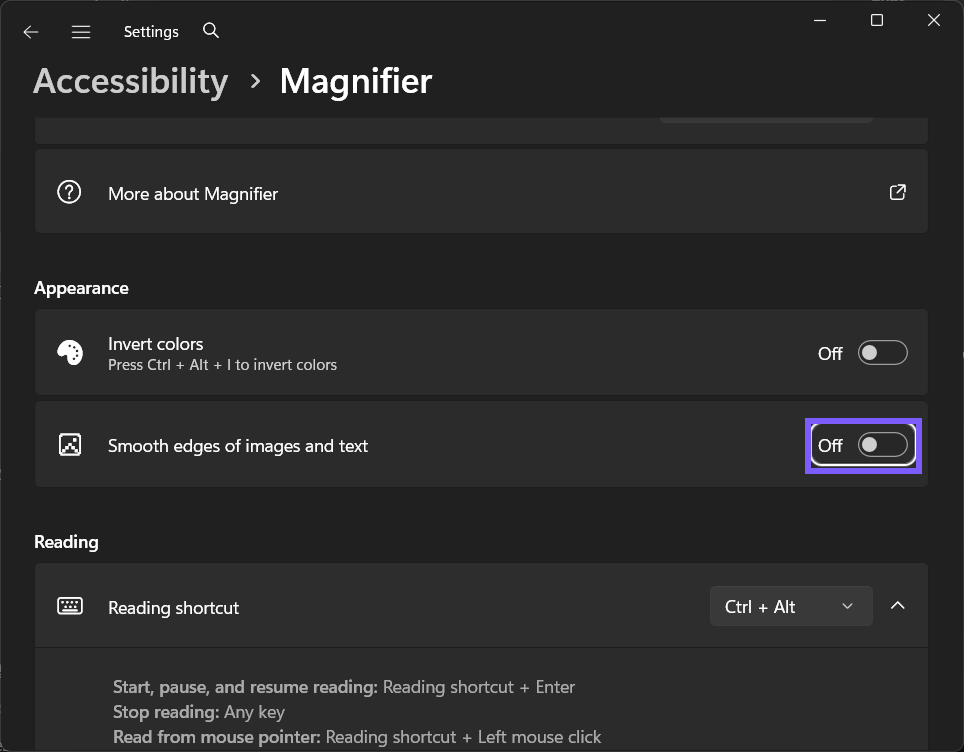964x752 pixels.
Task: Open the hamburger navigation menu
Action: (x=81, y=32)
